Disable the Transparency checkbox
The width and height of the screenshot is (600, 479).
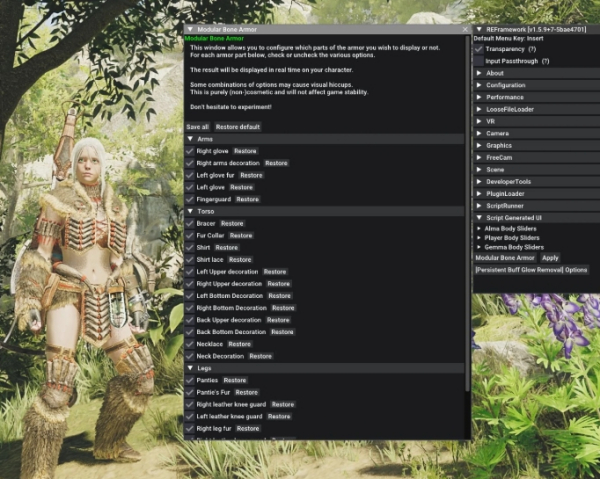(479, 49)
